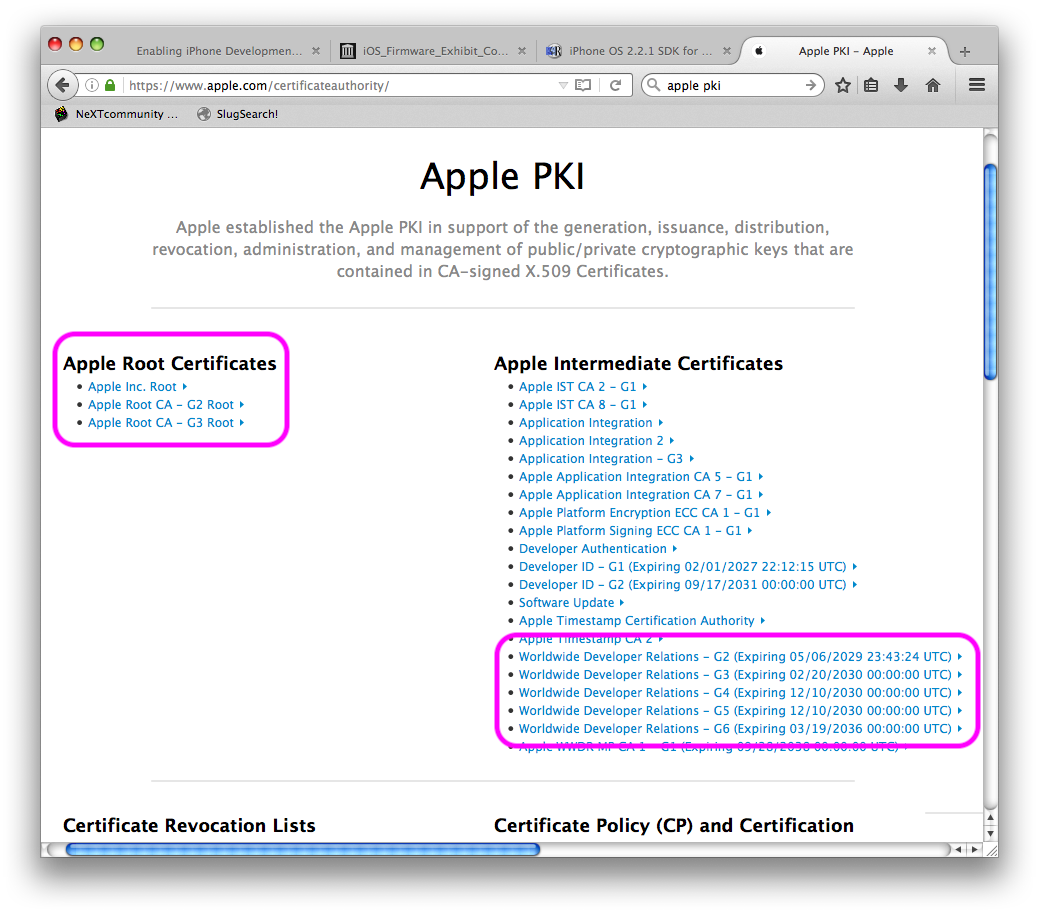Open a new tab with plus button
The height and width of the screenshot is (913, 1039).
965,51
